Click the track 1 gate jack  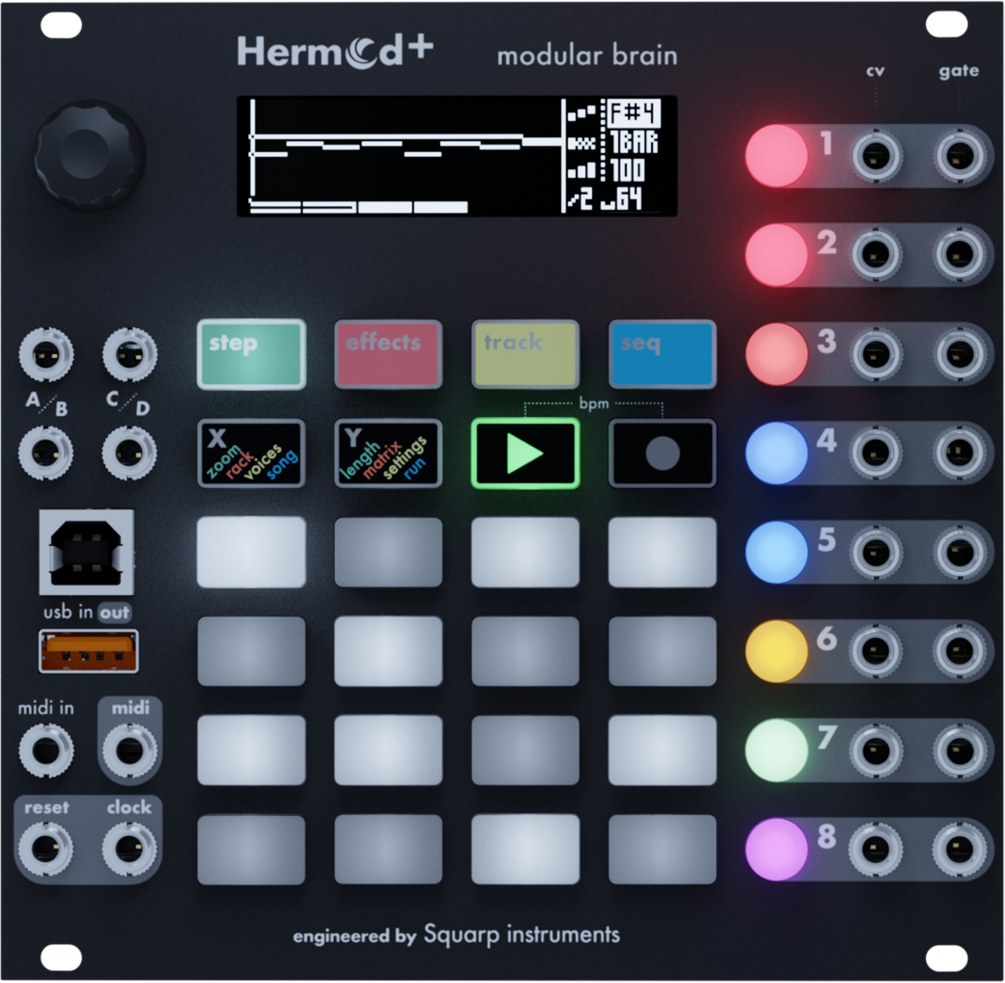pyautogui.click(x=959, y=156)
